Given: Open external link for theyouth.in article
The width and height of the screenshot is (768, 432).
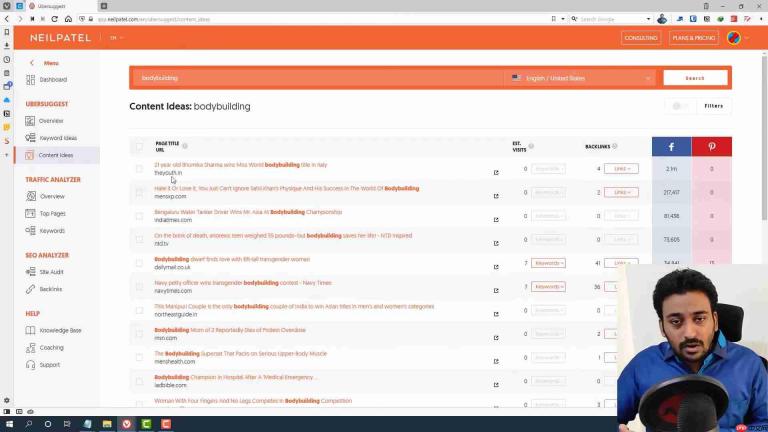Looking at the screenshot, I should click(496, 172).
